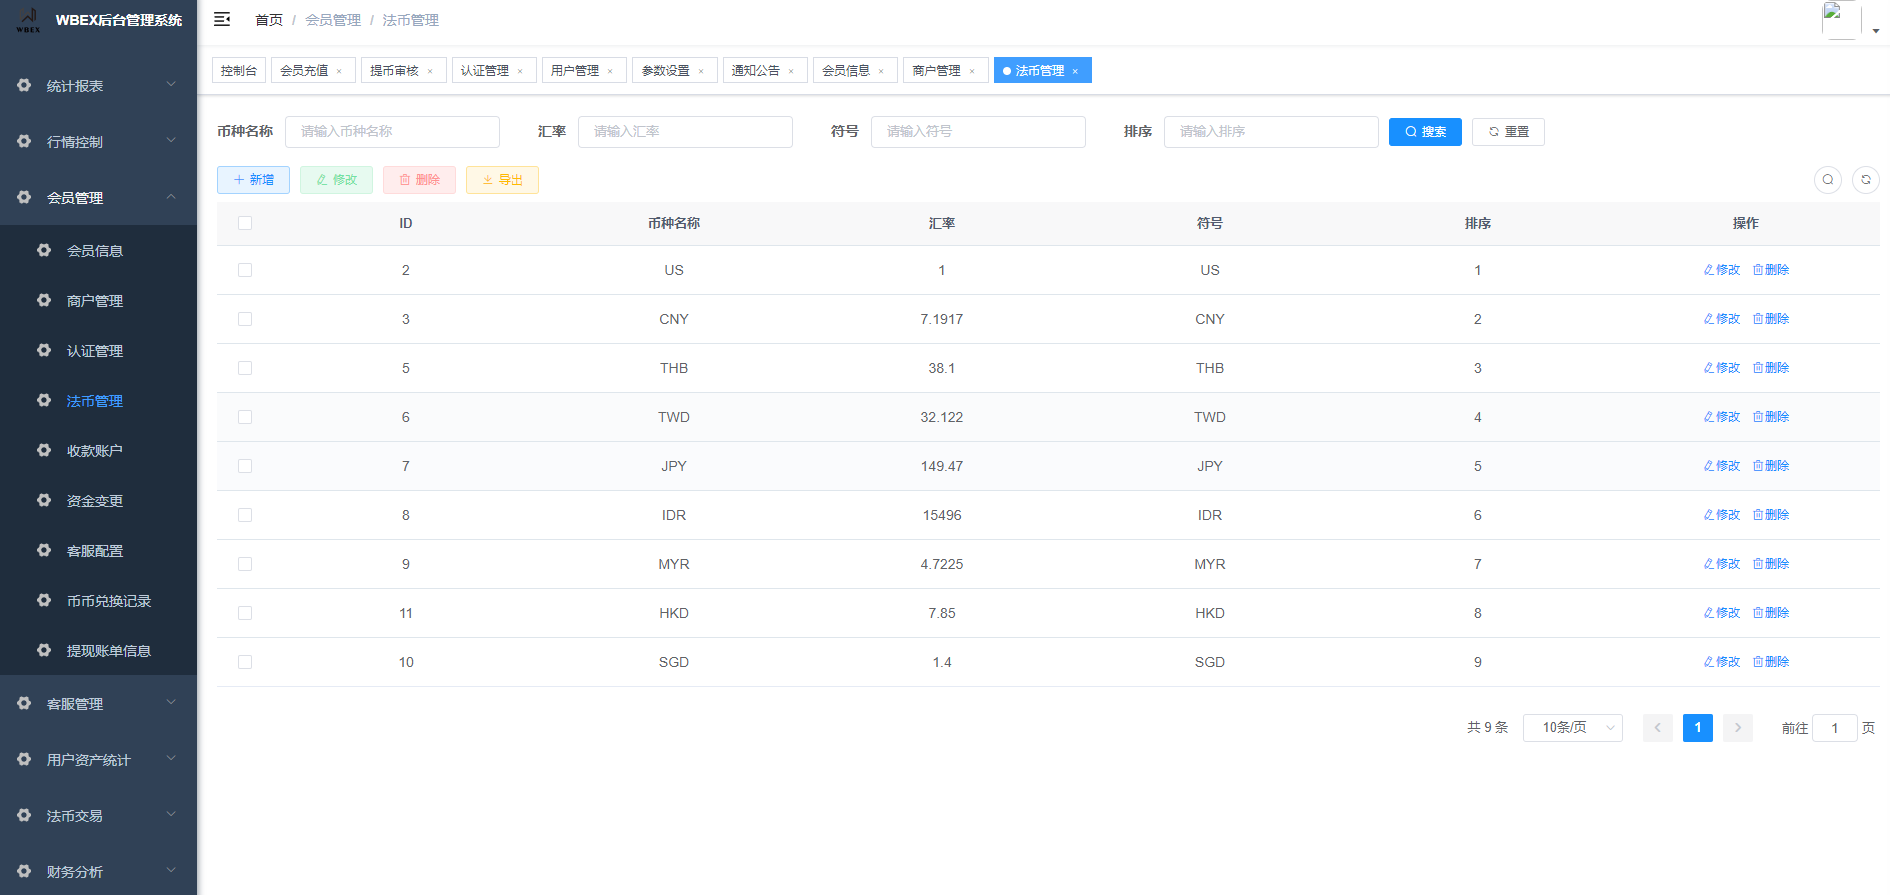Click the 币种名称 input field

coord(392,132)
